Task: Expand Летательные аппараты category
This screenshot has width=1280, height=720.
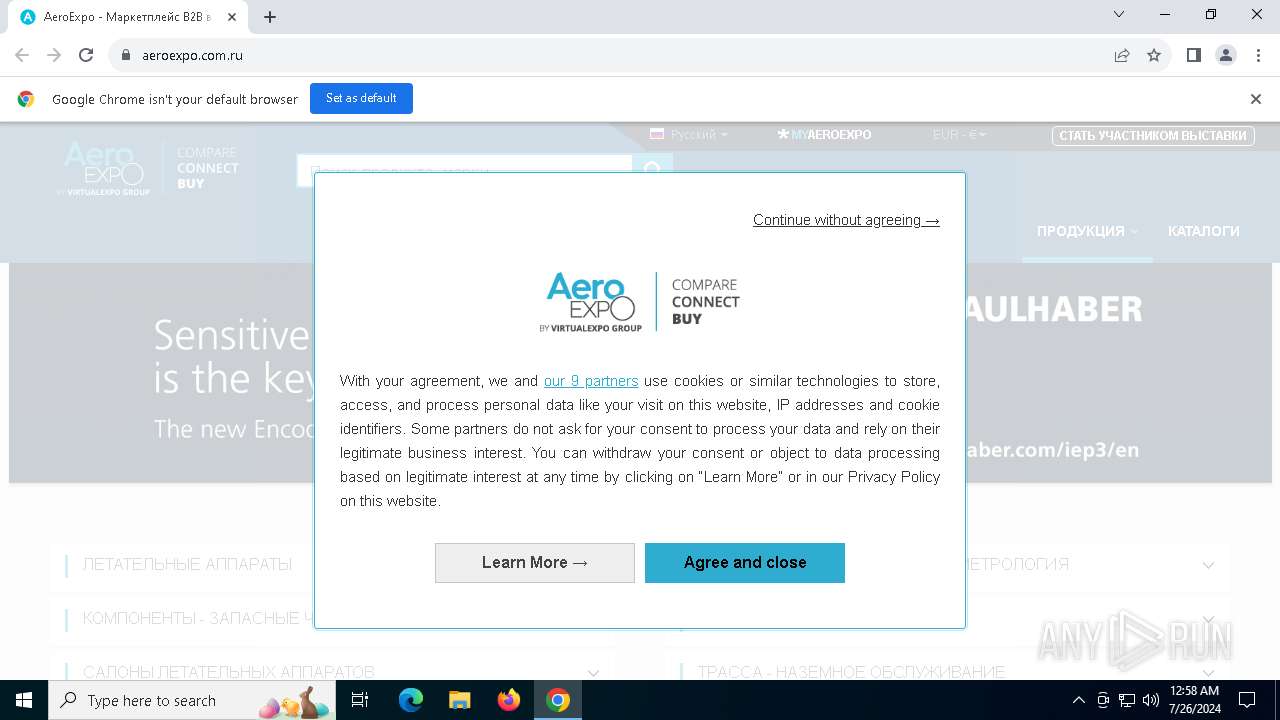Action: 187,564
